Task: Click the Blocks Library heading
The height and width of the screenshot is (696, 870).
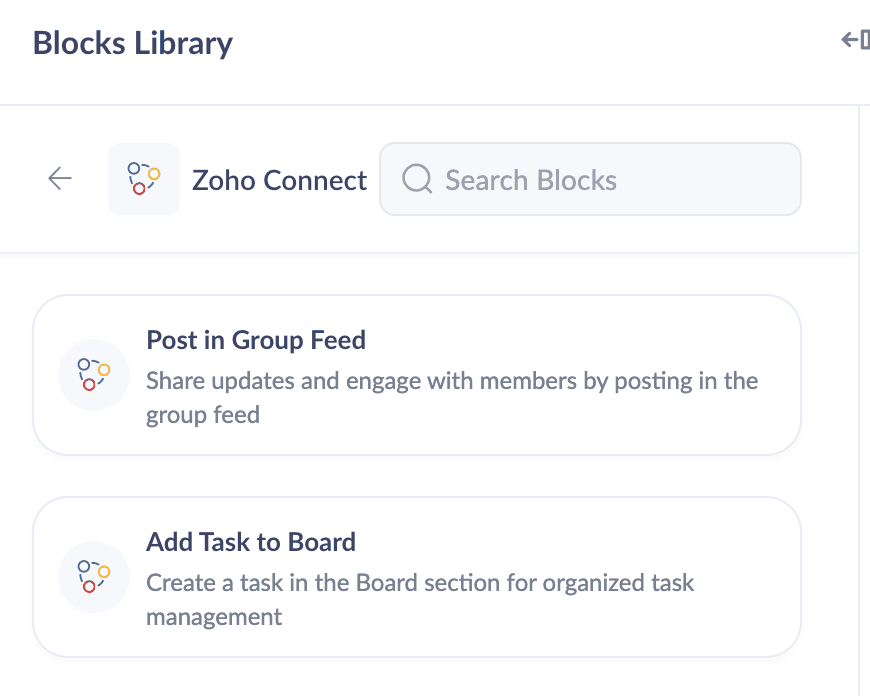Action: click(x=132, y=43)
